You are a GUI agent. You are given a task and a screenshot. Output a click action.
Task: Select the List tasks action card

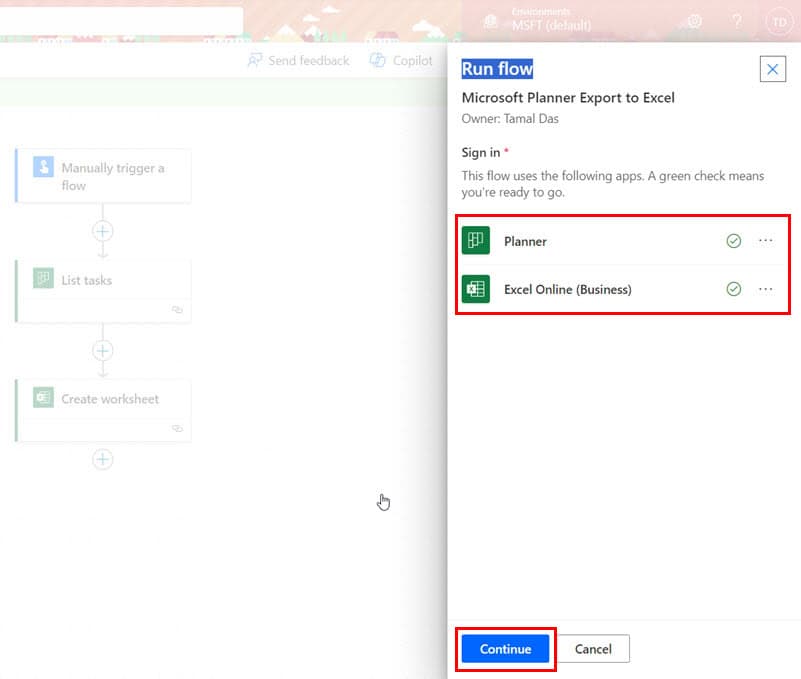(104, 291)
